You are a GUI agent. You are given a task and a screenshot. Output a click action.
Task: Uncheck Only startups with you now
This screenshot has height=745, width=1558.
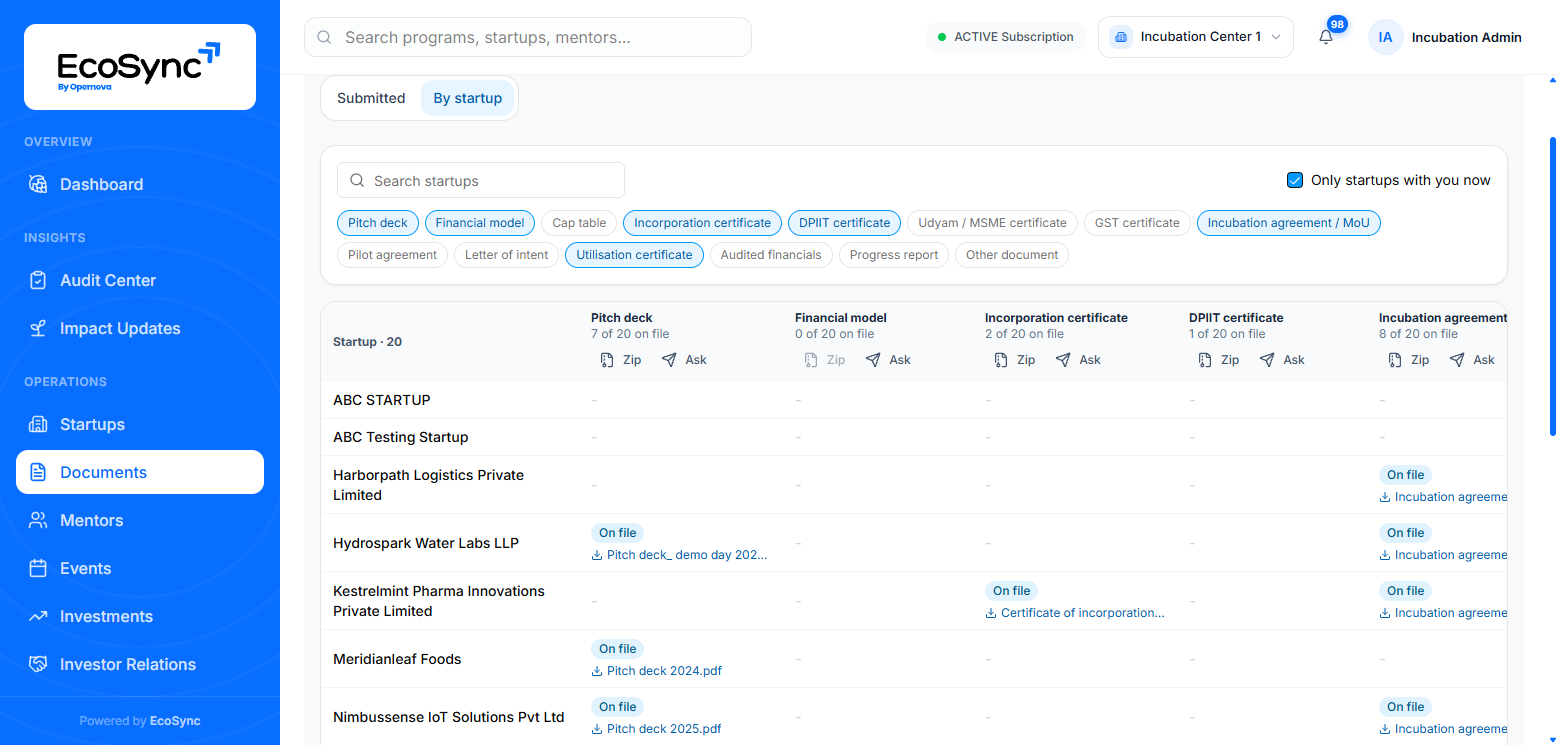[1295, 180]
